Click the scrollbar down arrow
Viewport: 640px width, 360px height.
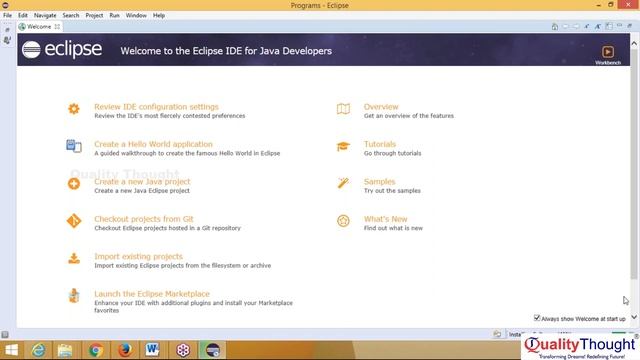(634, 317)
